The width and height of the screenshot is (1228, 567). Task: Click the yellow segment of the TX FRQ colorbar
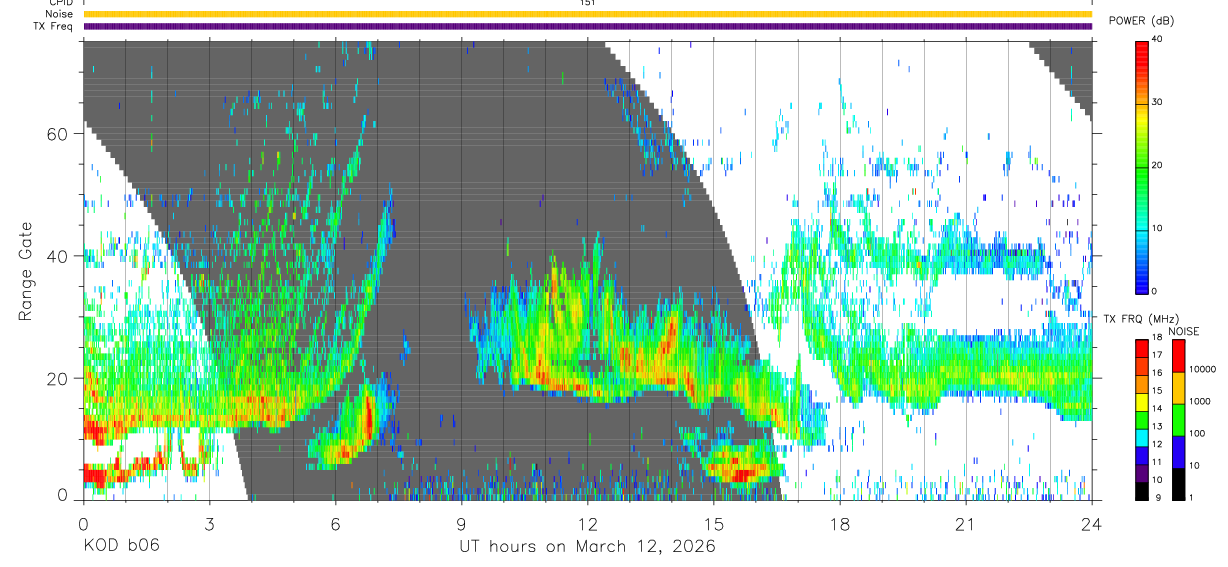click(x=1142, y=402)
